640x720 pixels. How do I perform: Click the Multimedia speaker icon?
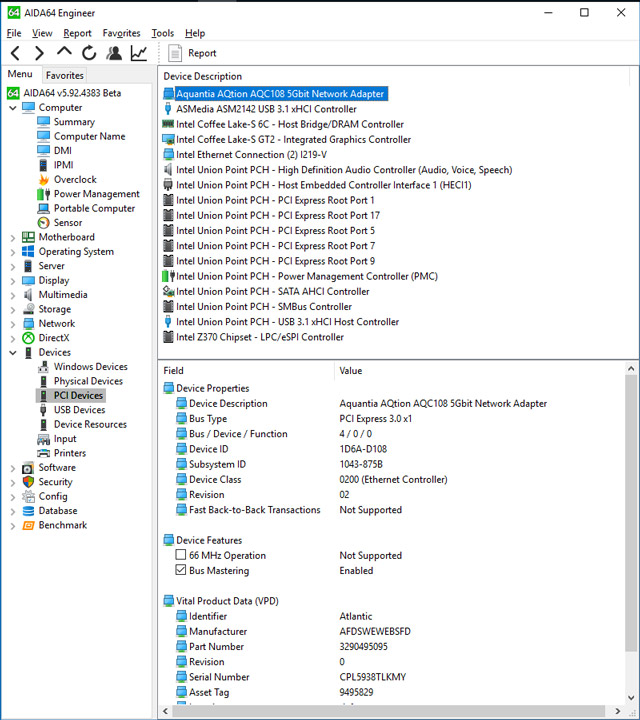28,295
